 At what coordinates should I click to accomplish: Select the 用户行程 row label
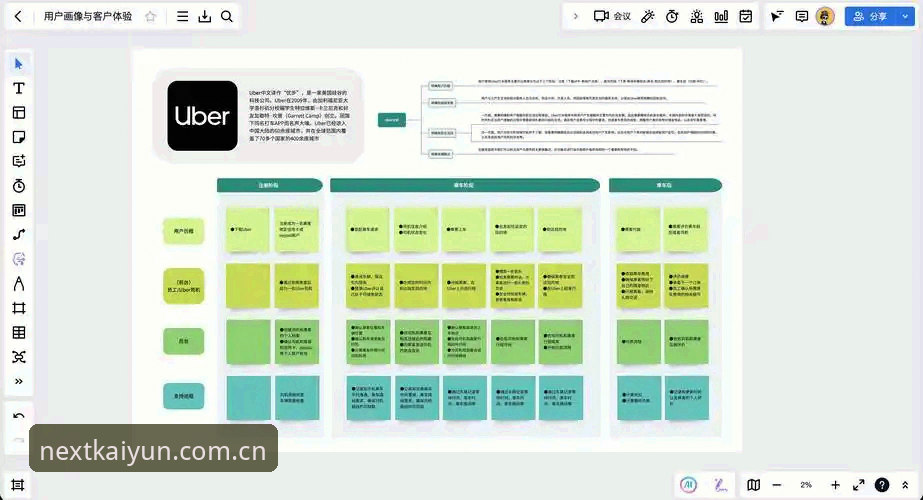pyautogui.click(x=184, y=231)
